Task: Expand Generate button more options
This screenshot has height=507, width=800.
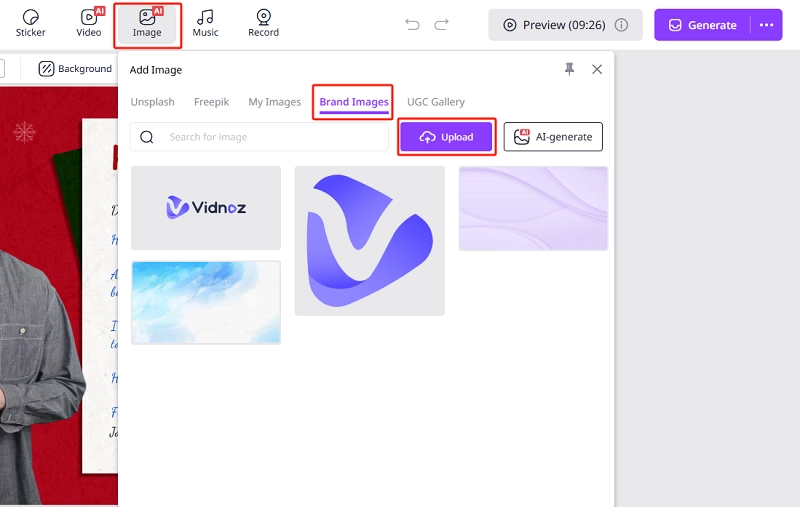Action: [x=767, y=25]
